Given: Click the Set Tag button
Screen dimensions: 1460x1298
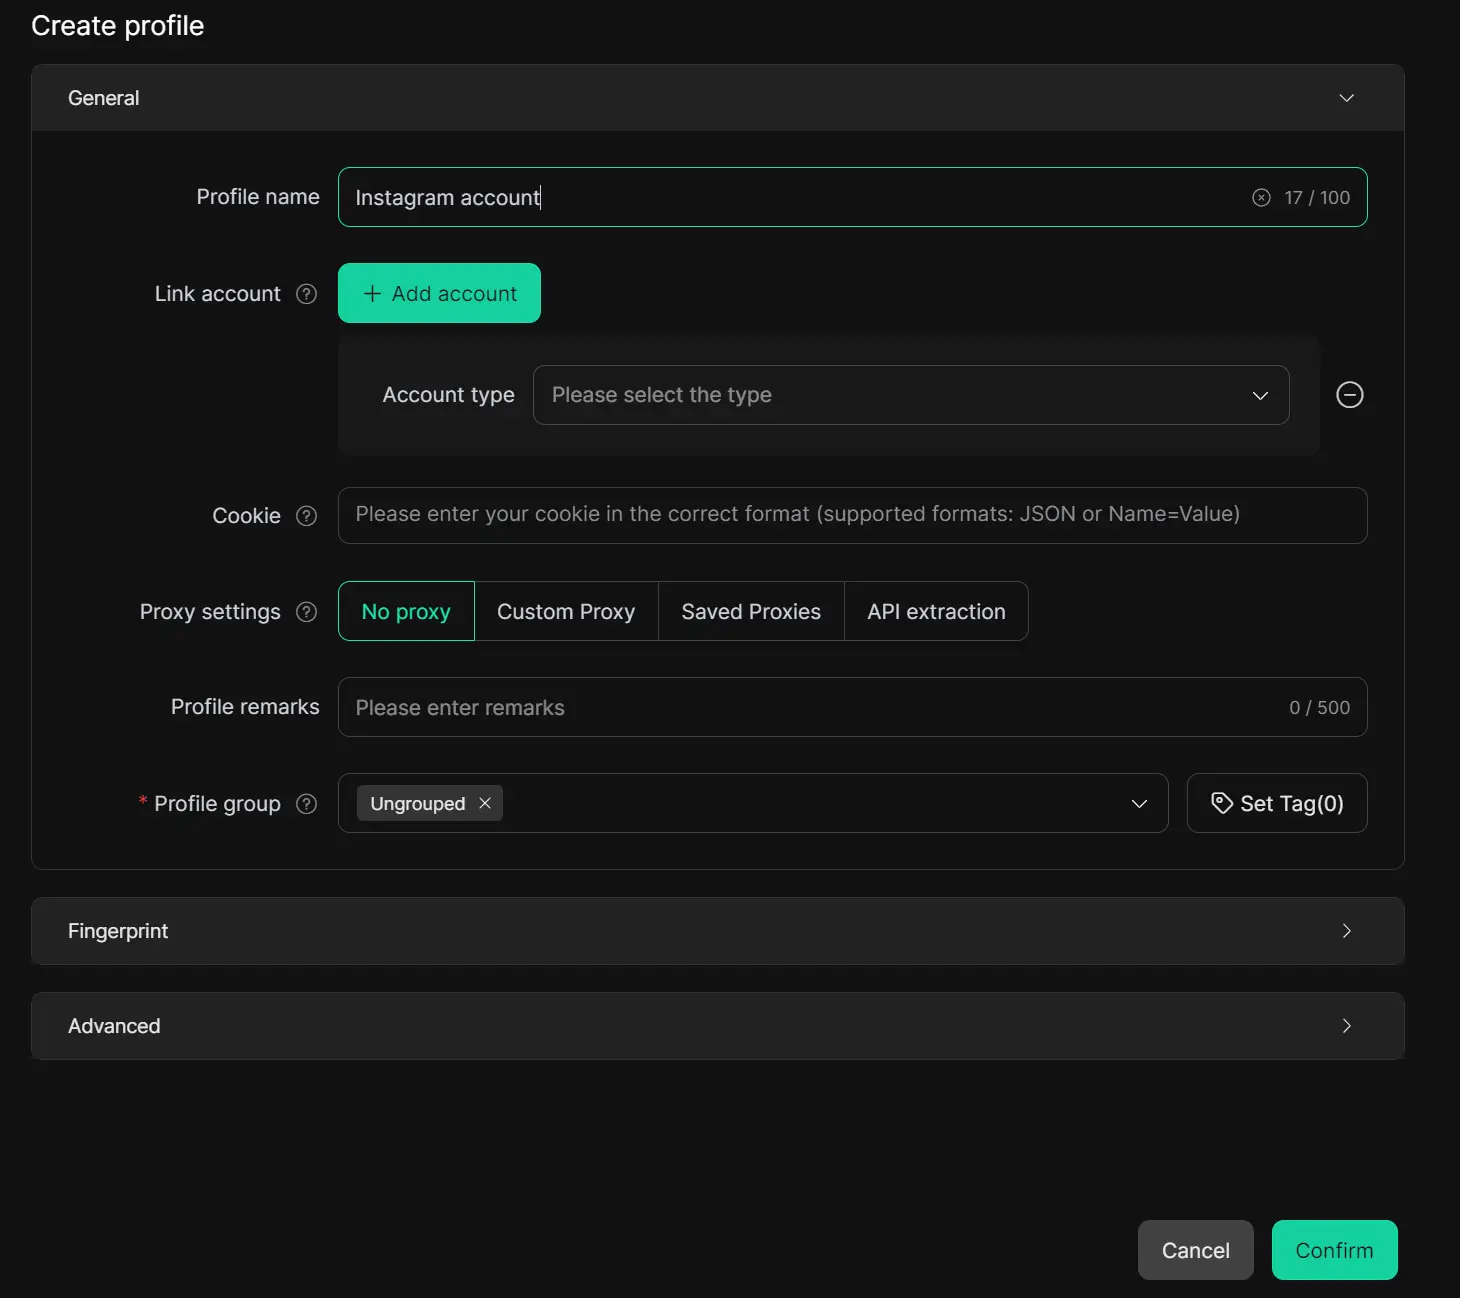Looking at the screenshot, I should pos(1276,803).
